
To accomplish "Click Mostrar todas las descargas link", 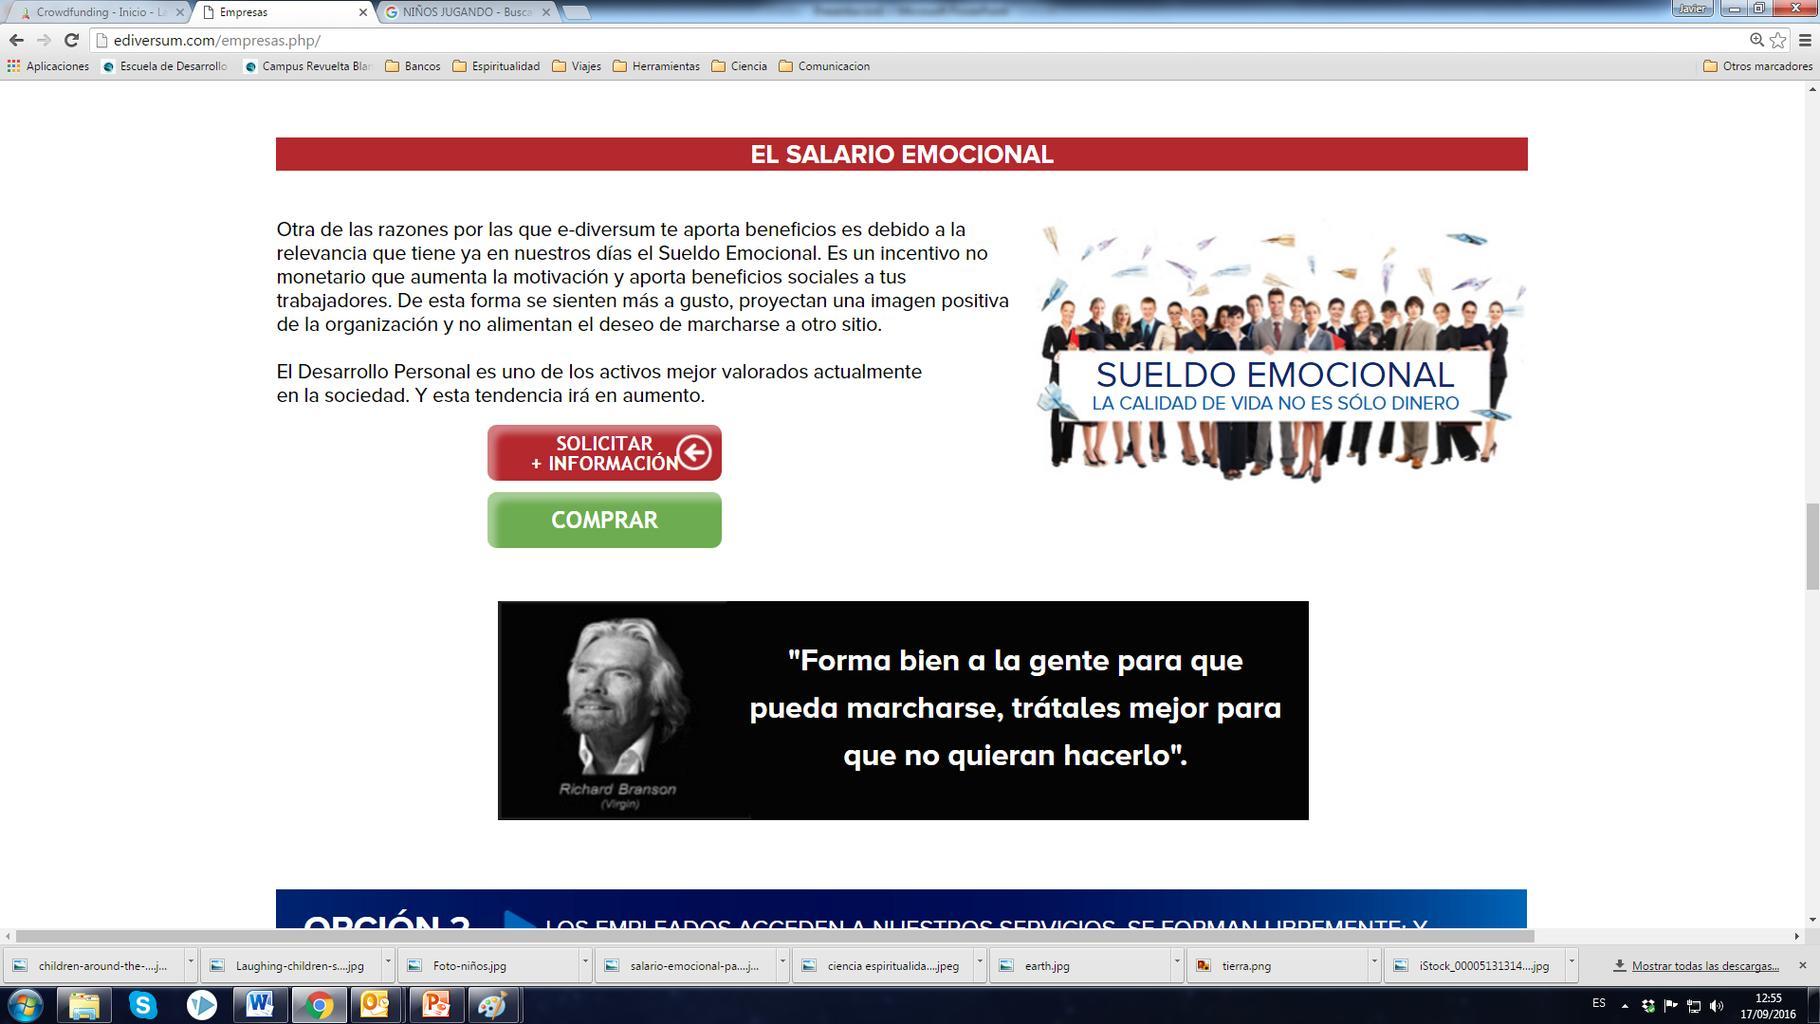I will 1704,966.
